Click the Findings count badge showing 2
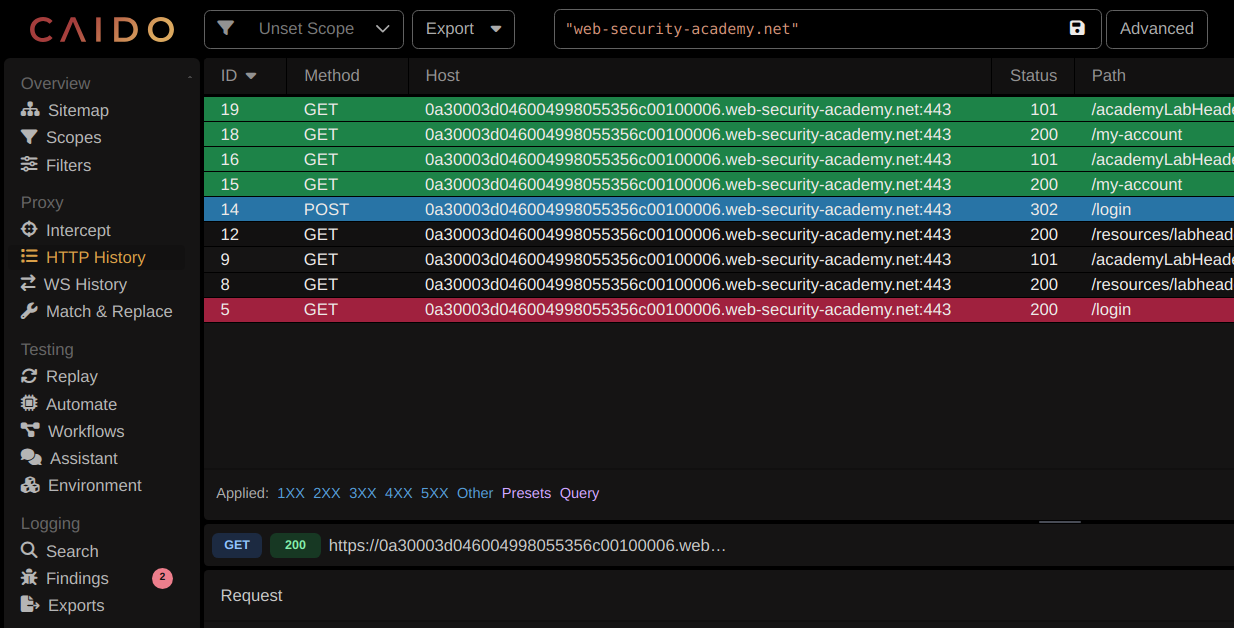Viewport: 1234px width, 628px height. point(162,578)
